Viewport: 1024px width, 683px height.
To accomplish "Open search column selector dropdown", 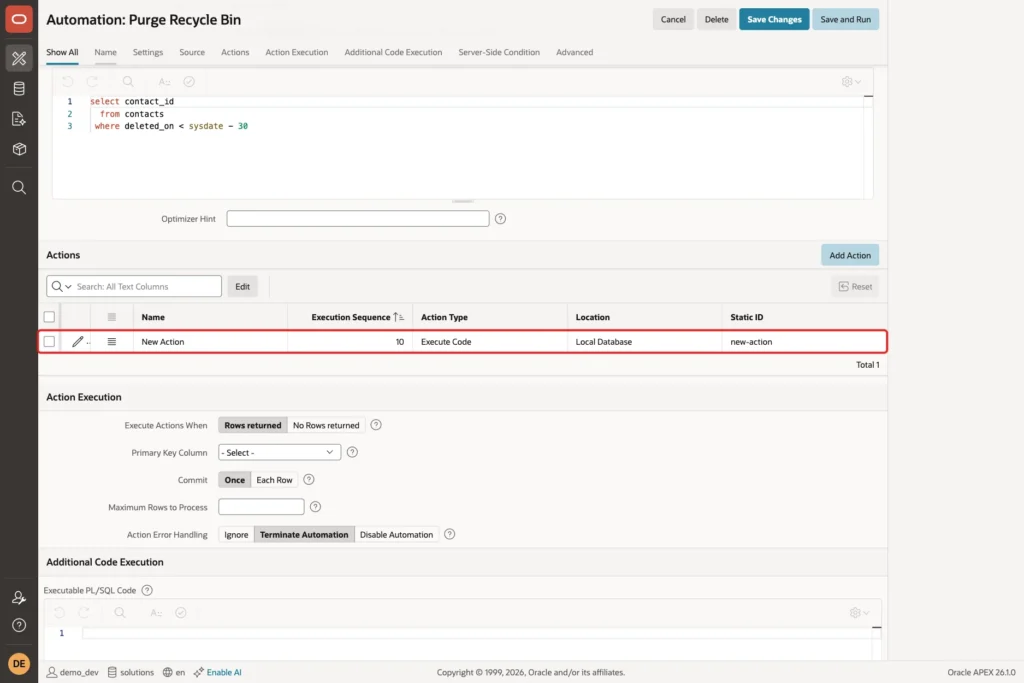I will (61, 287).
